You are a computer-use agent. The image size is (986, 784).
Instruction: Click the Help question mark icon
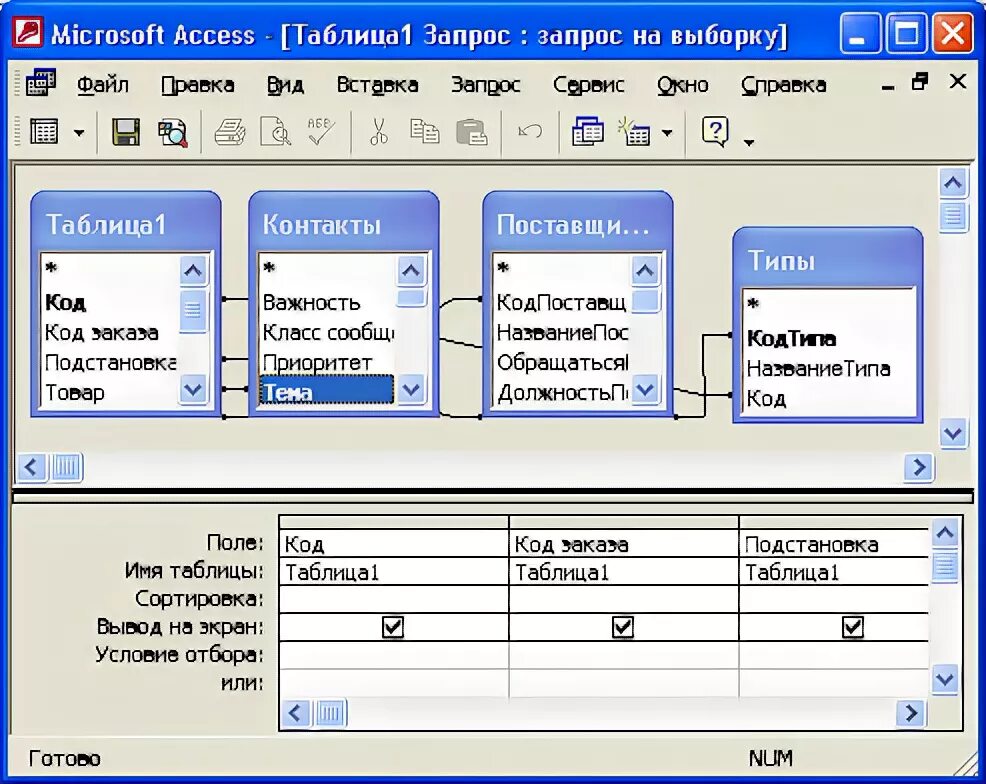715,131
